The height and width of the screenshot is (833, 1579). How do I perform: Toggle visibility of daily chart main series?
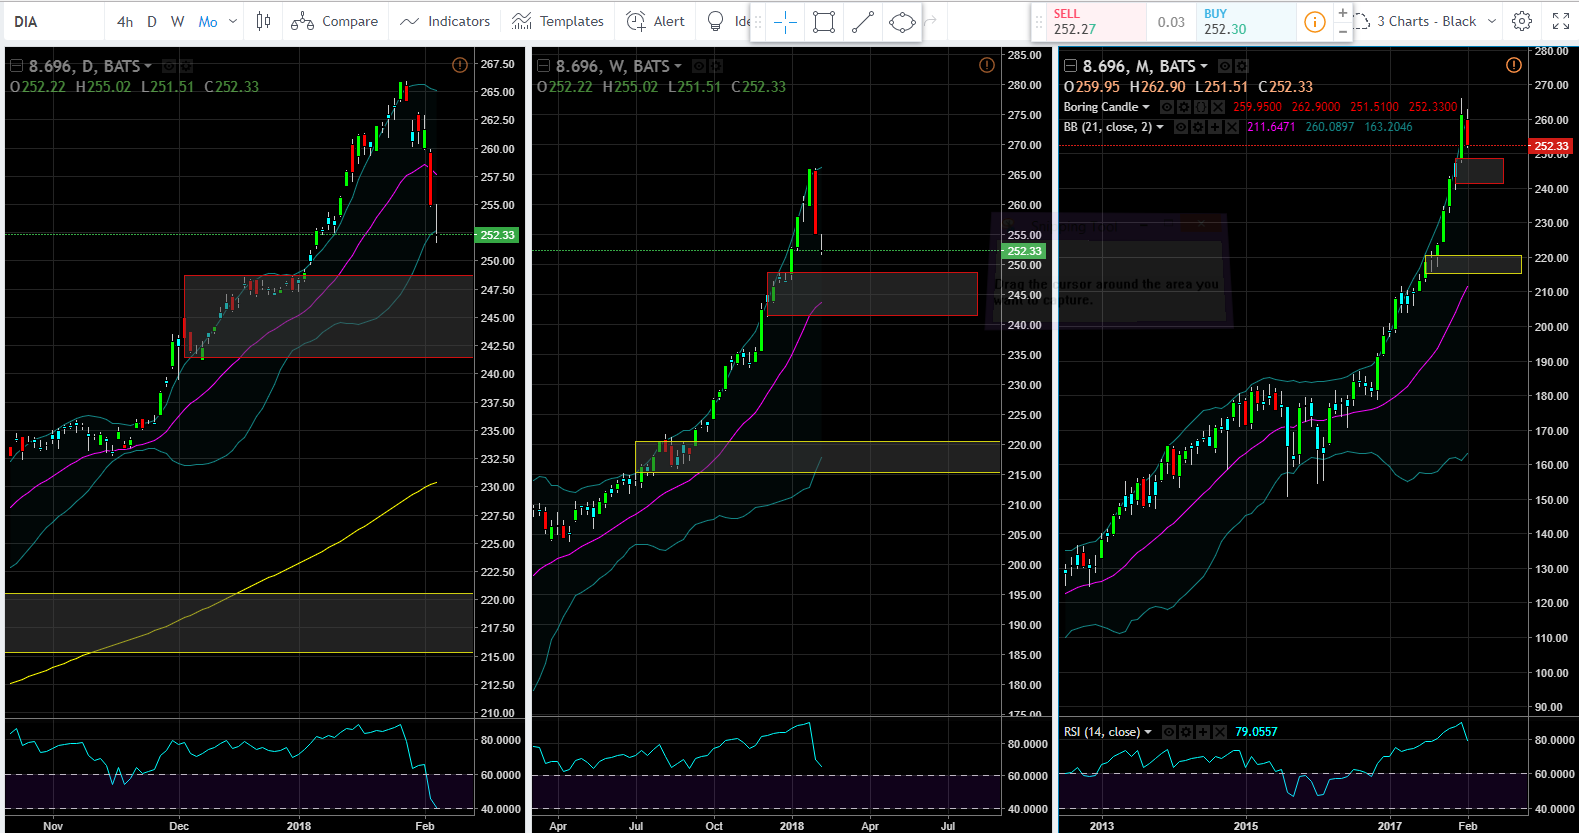pos(169,66)
